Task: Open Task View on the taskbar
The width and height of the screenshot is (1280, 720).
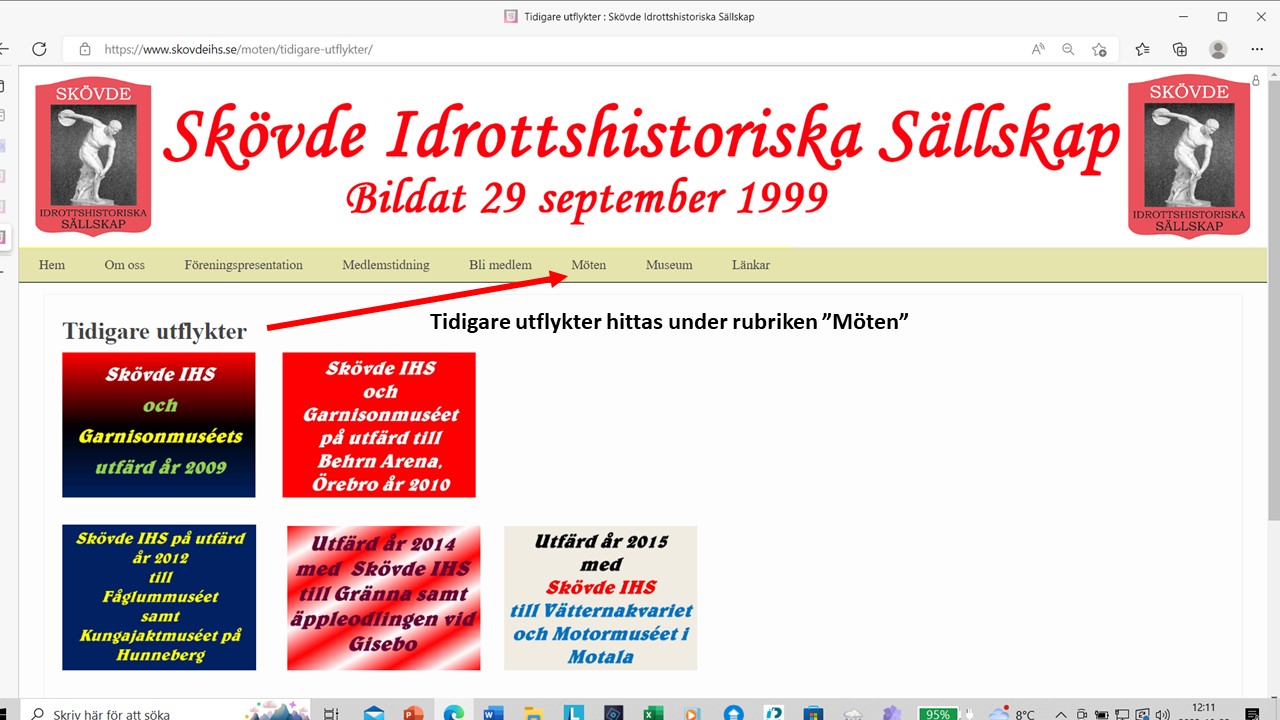Action: click(332, 713)
